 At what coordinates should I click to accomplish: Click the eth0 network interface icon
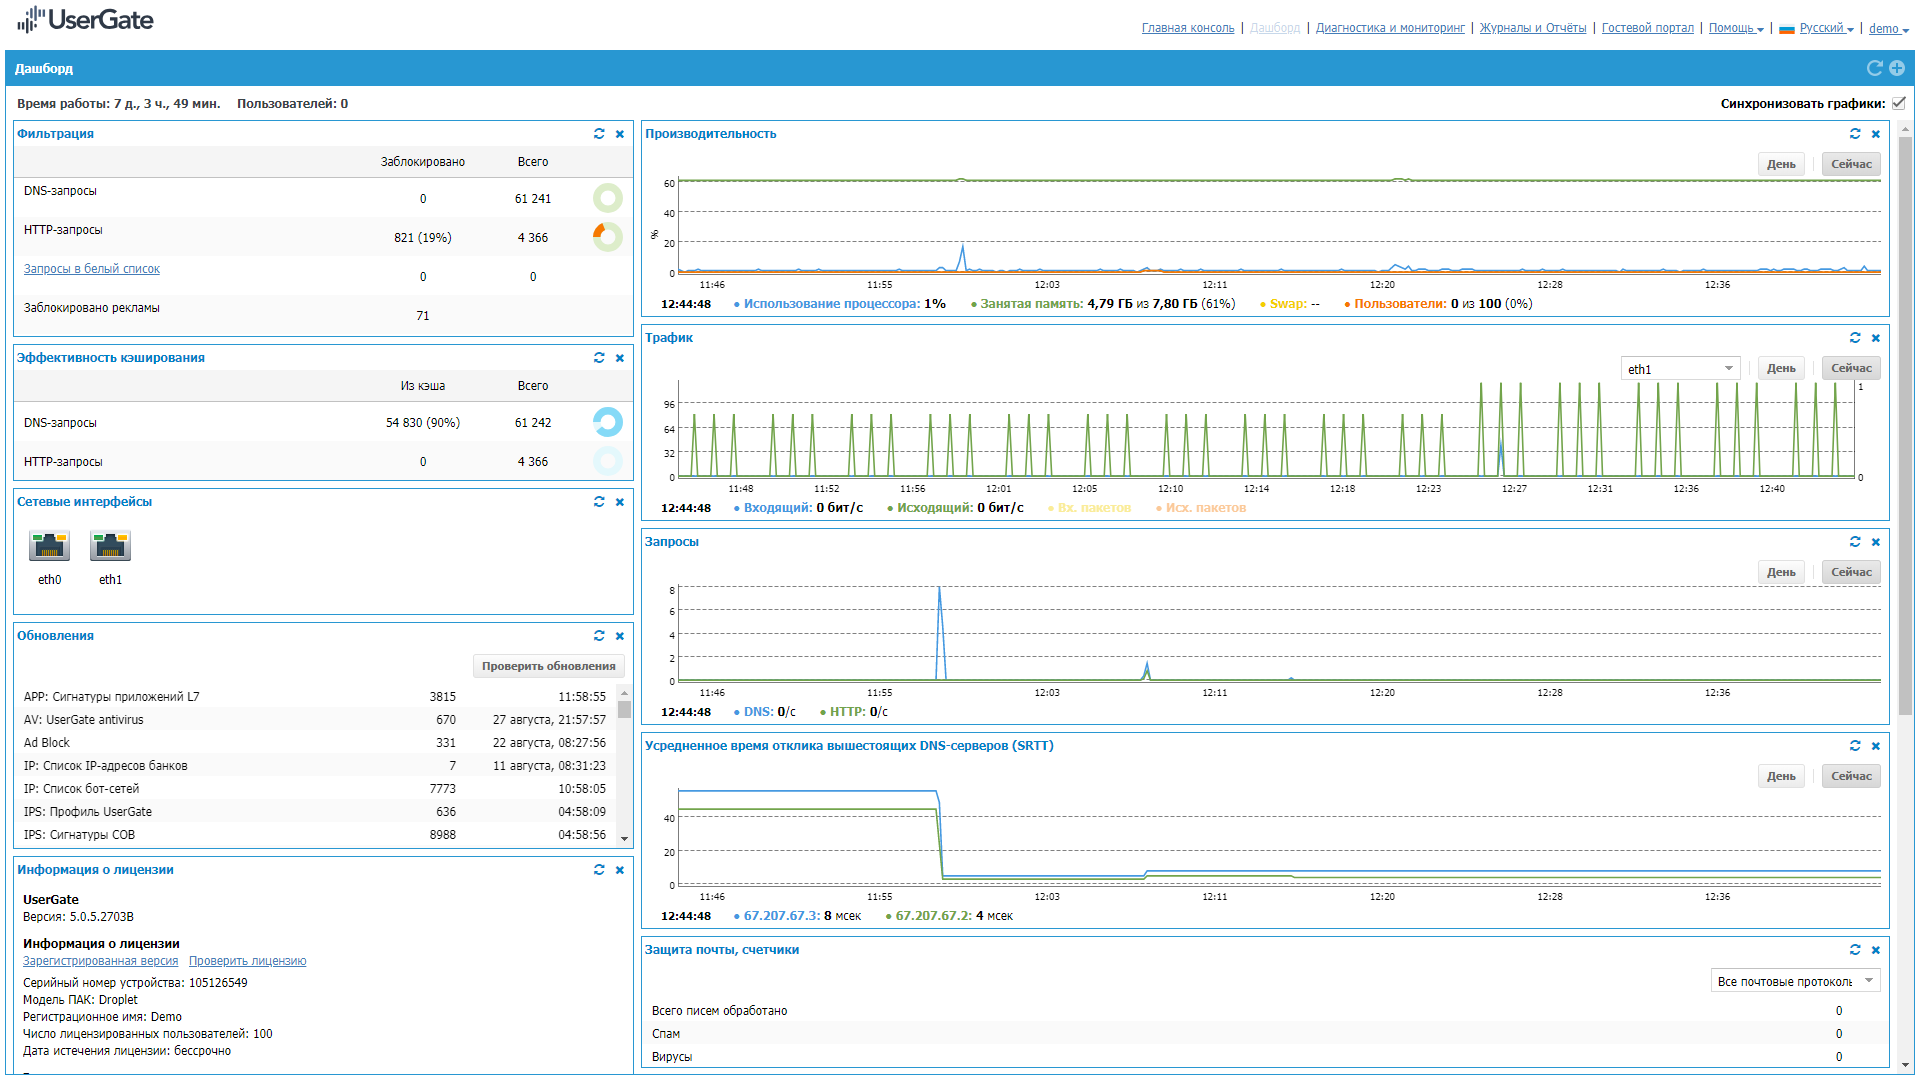click(49, 546)
